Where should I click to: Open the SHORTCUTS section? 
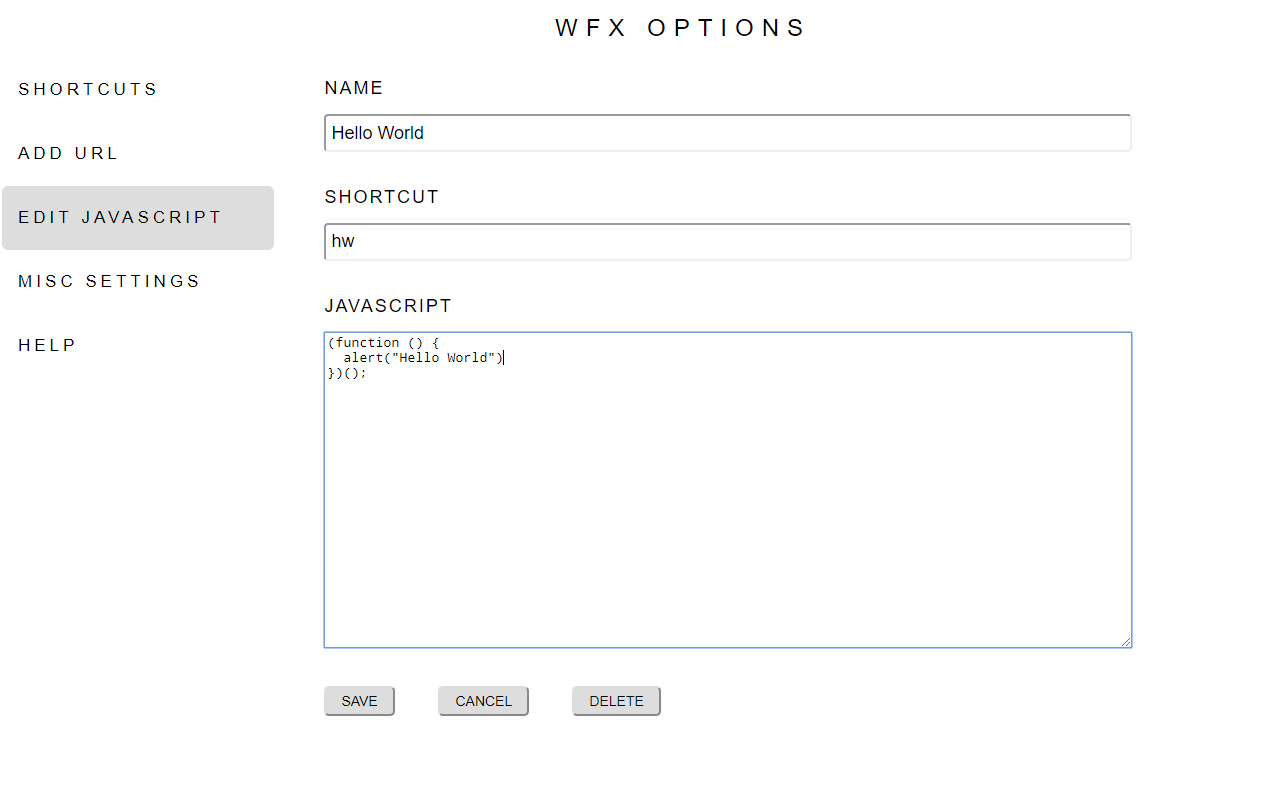click(87, 89)
